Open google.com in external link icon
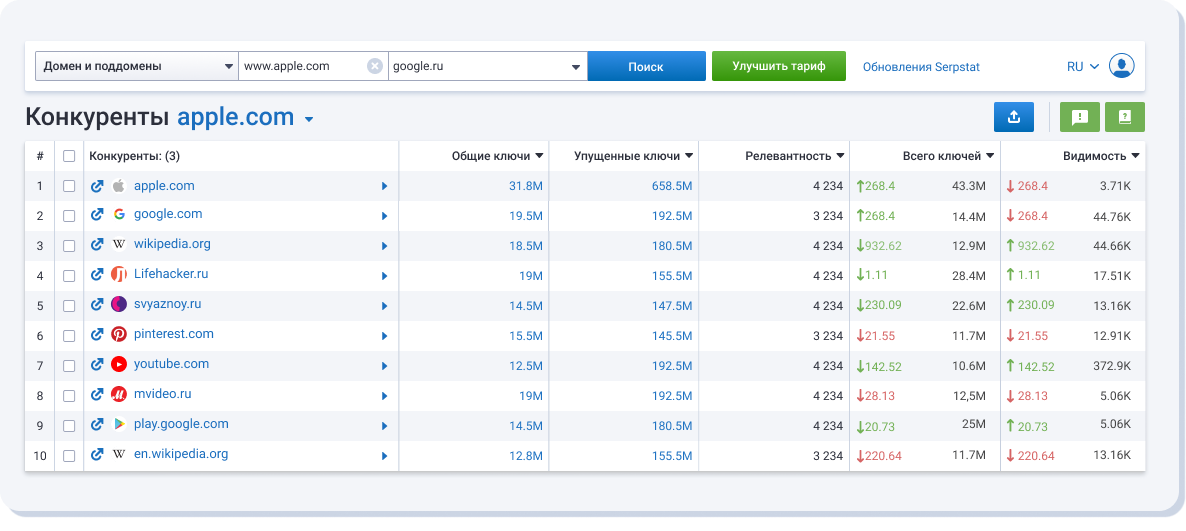 coord(97,215)
